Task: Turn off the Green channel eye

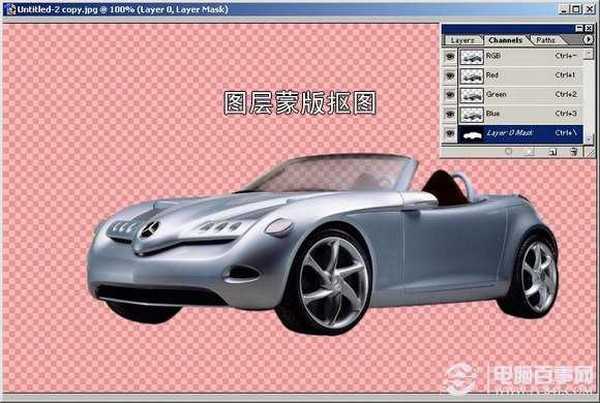Action: coord(450,95)
